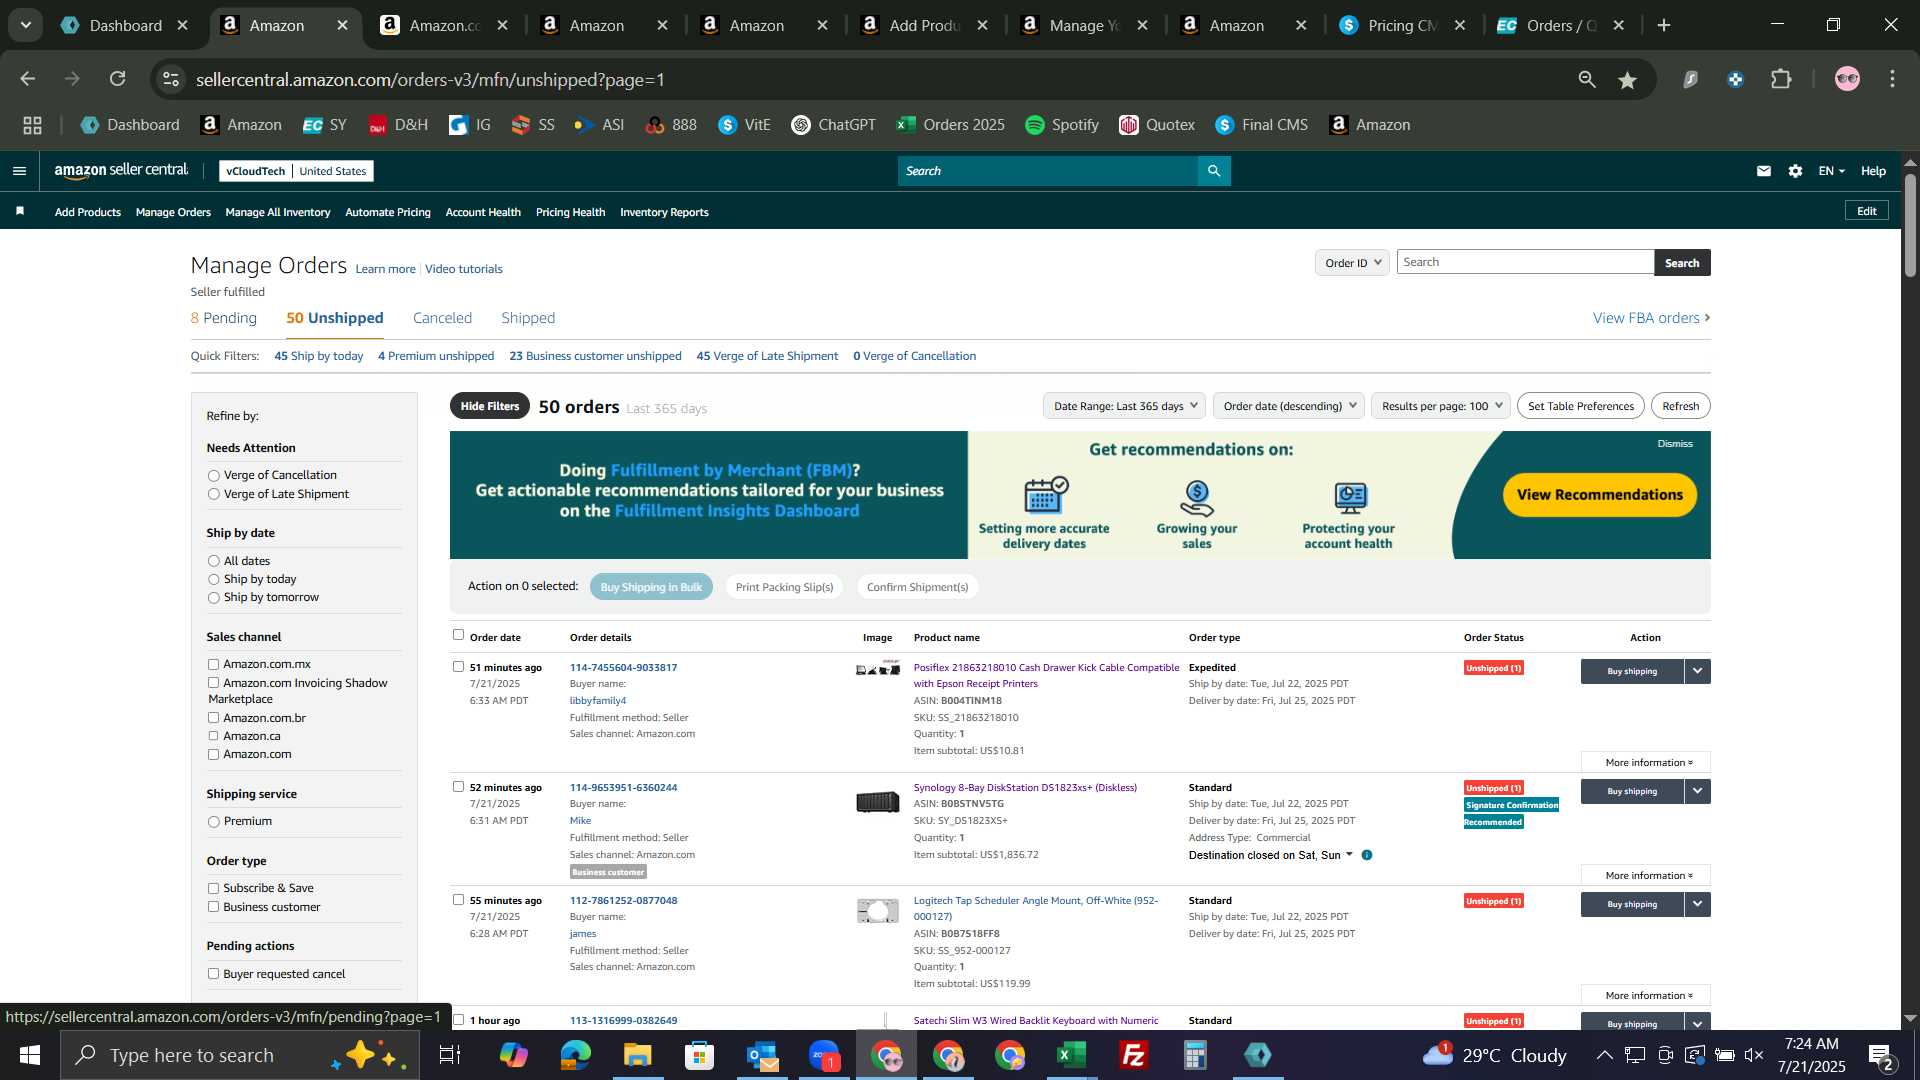This screenshot has height=1080, width=1920.
Task: Click the Amazon Seller Central logo
Action: (121, 171)
